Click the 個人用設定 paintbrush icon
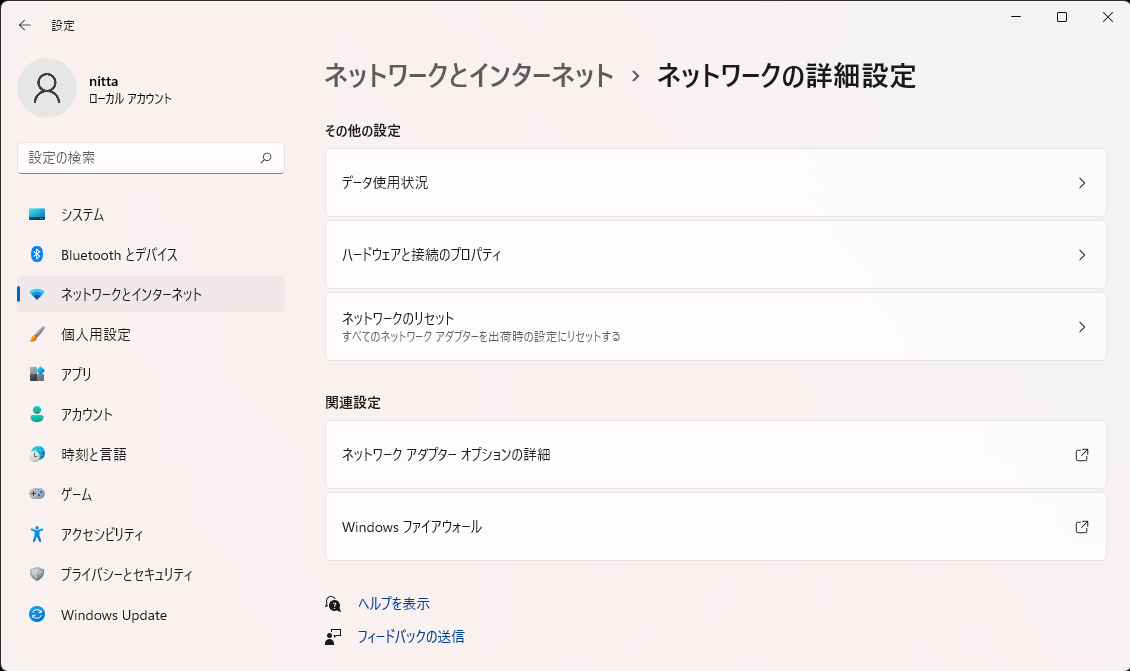This screenshot has width=1130, height=671. pyautogui.click(x=37, y=334)
